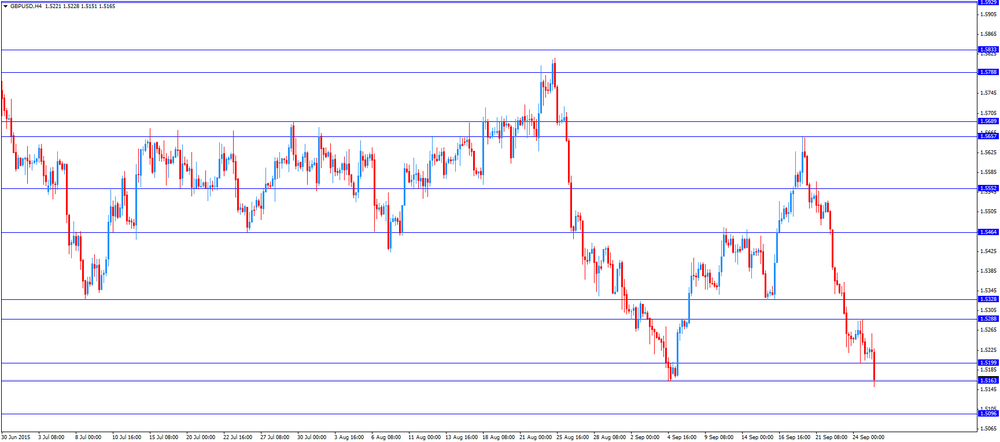Screen dimensions: 1000x442
Task: Click the 30 Jul 00:00 time axis label
Action: pos(312,438)
